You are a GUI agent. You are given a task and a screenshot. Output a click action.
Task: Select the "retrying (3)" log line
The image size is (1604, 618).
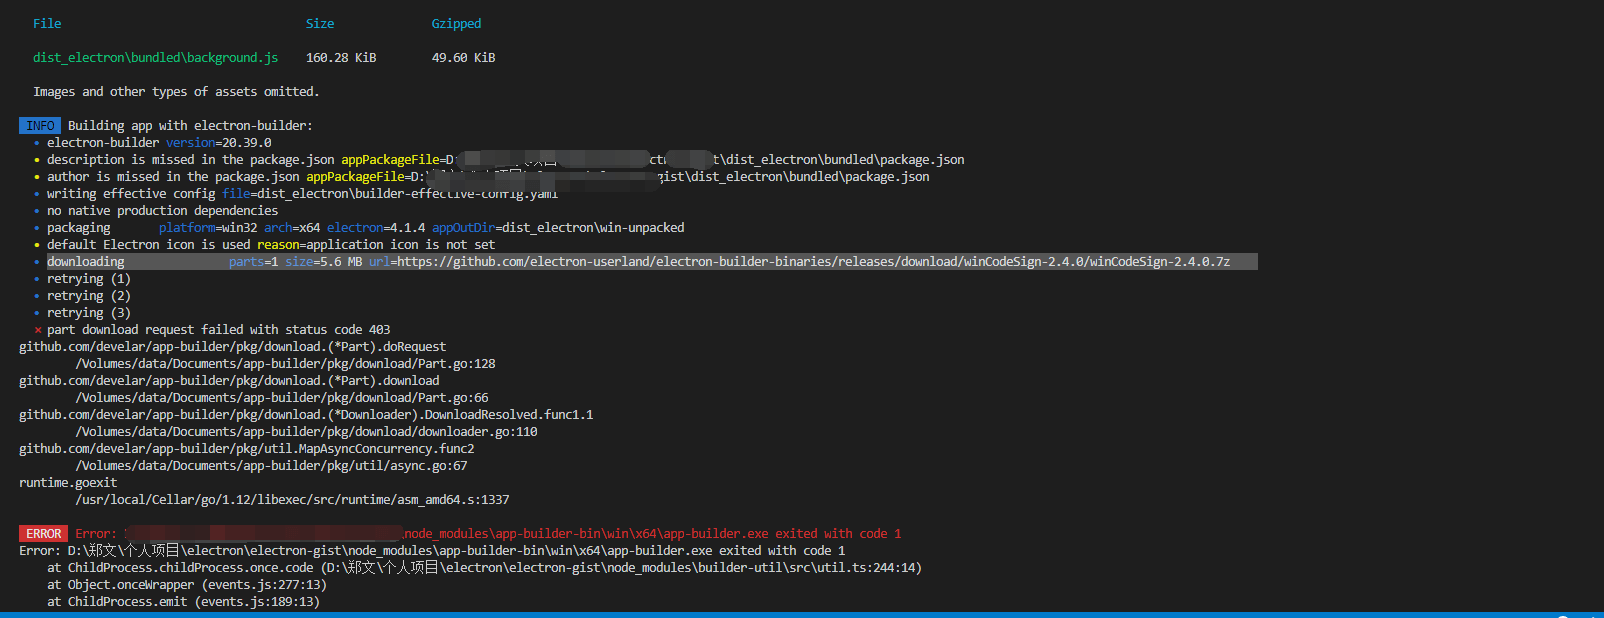pyautogui.click(x=88, y=313)
